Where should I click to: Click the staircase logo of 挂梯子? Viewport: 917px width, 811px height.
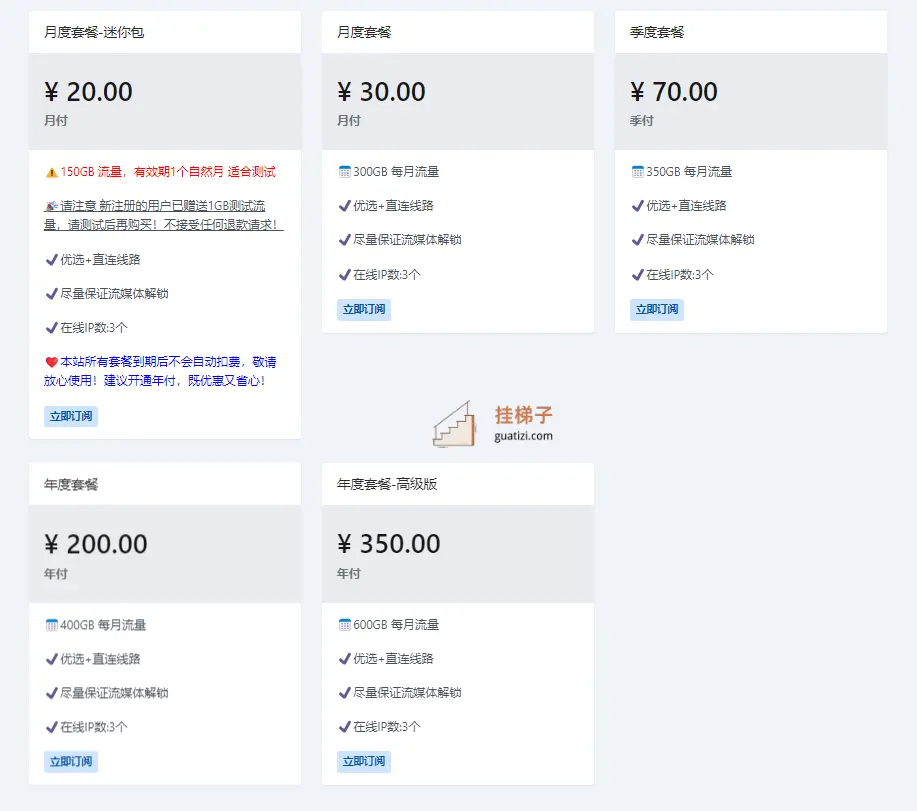click(454, 425)
